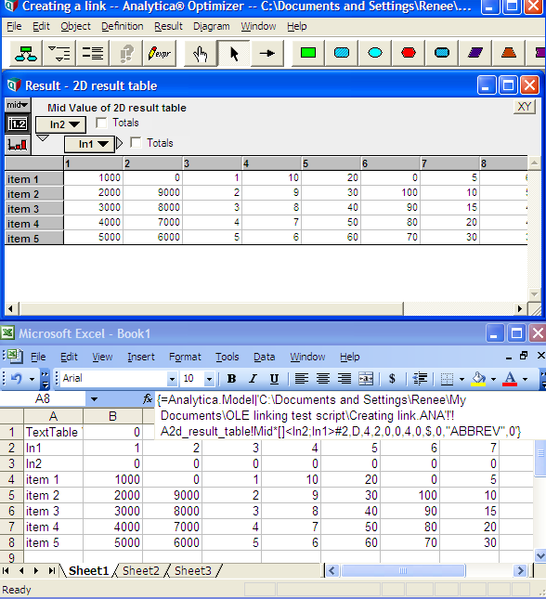The height and width of the screenshot is (599, 546).
Task: Click the XY button
Action: (x=525, y=107)
